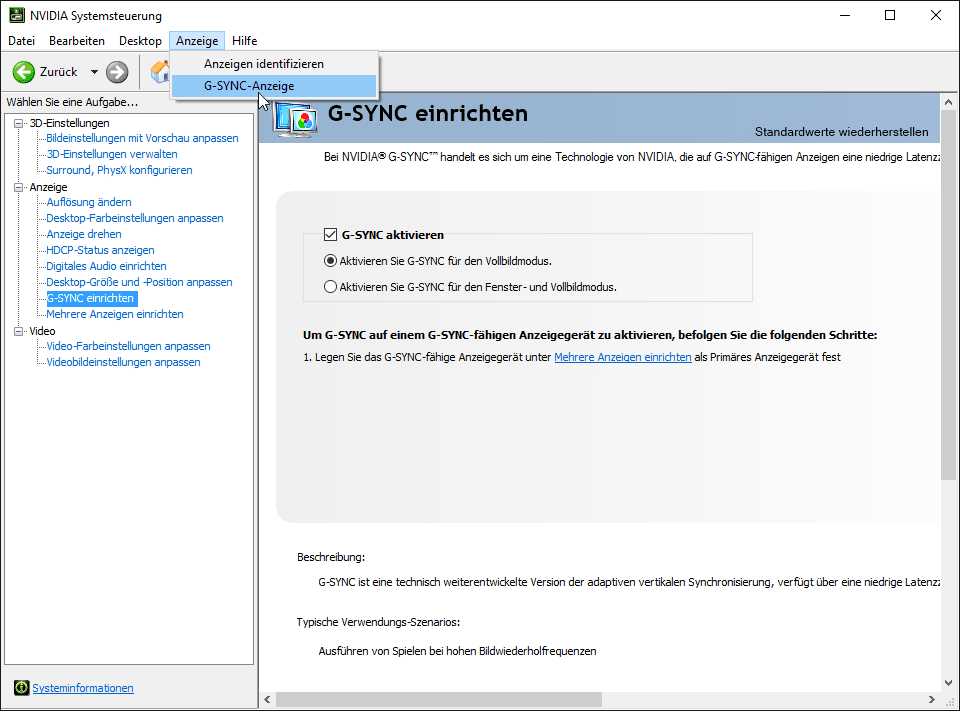This screenshot has width=960, height=711.
Task: Click the G-SYNC monitor icon in page header
Action: (296, 118)
